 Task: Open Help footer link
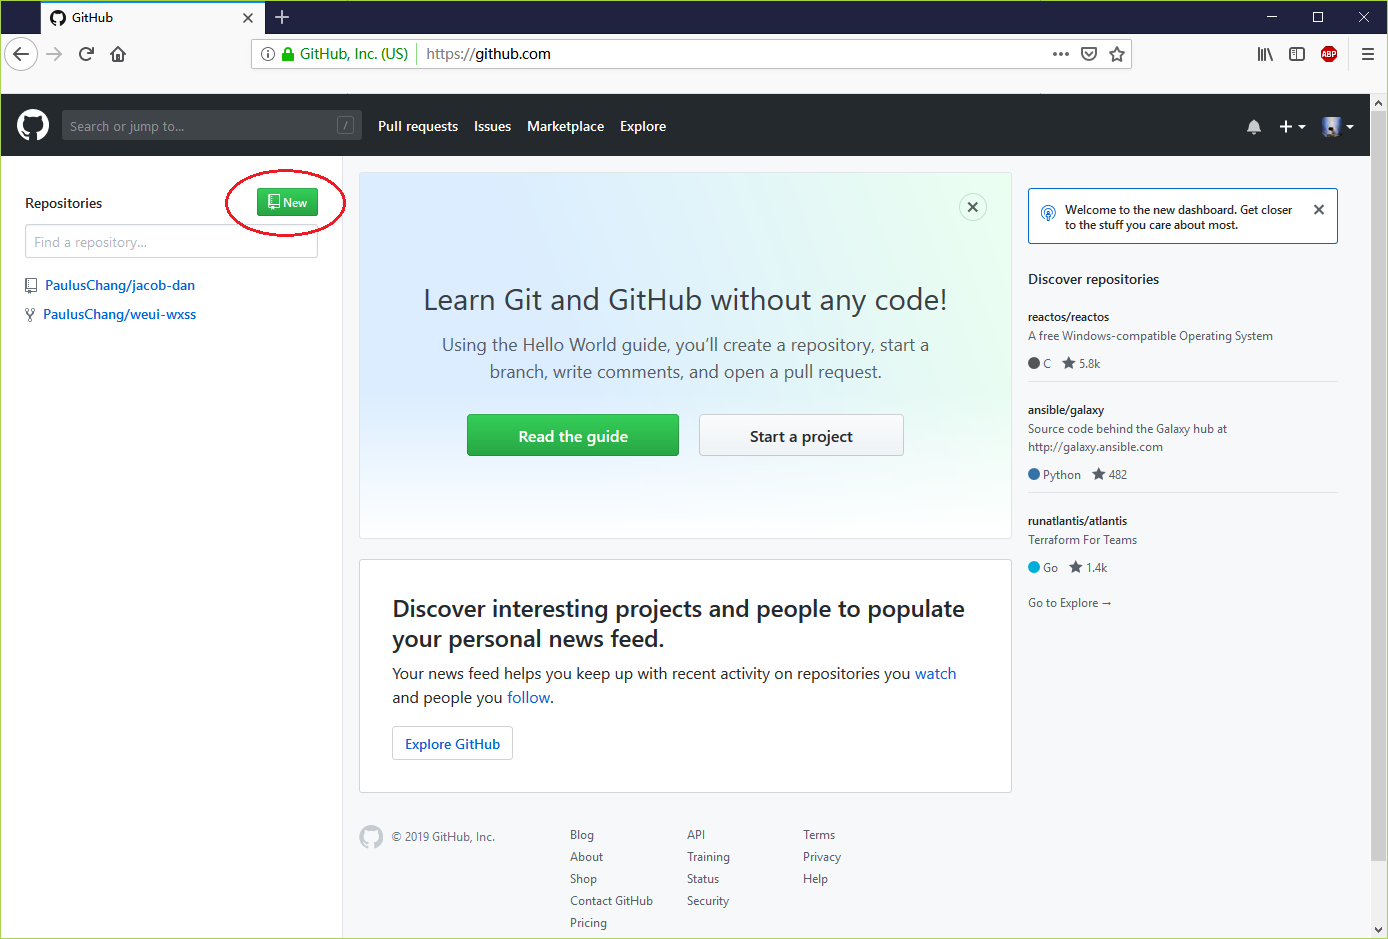tap(815, 879)
